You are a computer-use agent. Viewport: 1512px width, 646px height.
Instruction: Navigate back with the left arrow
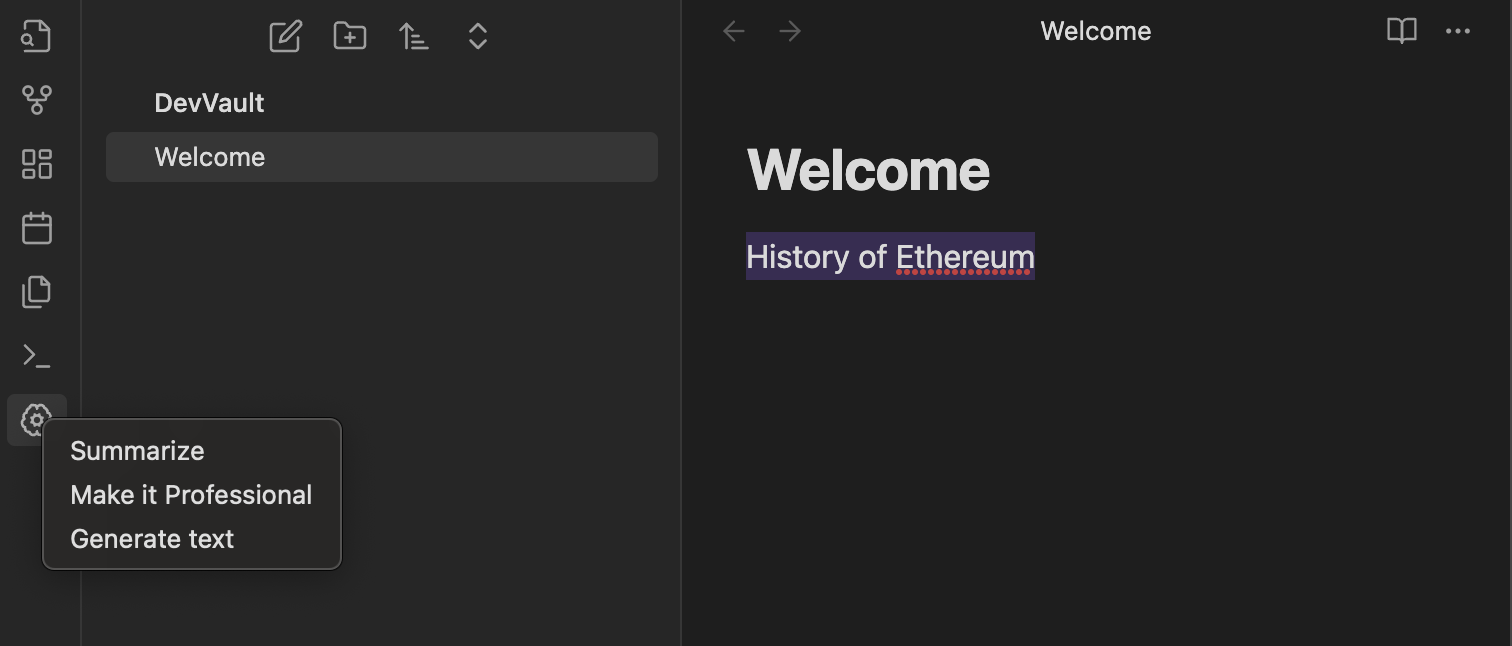tap(734, 31)
